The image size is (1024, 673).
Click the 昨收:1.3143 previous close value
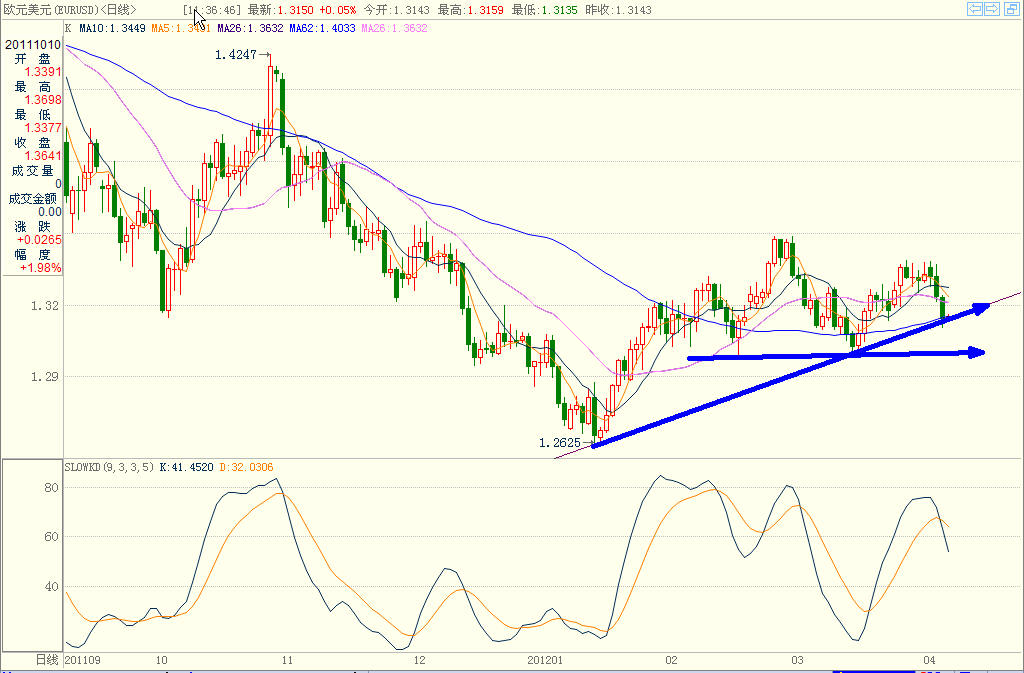click(618, 10)
